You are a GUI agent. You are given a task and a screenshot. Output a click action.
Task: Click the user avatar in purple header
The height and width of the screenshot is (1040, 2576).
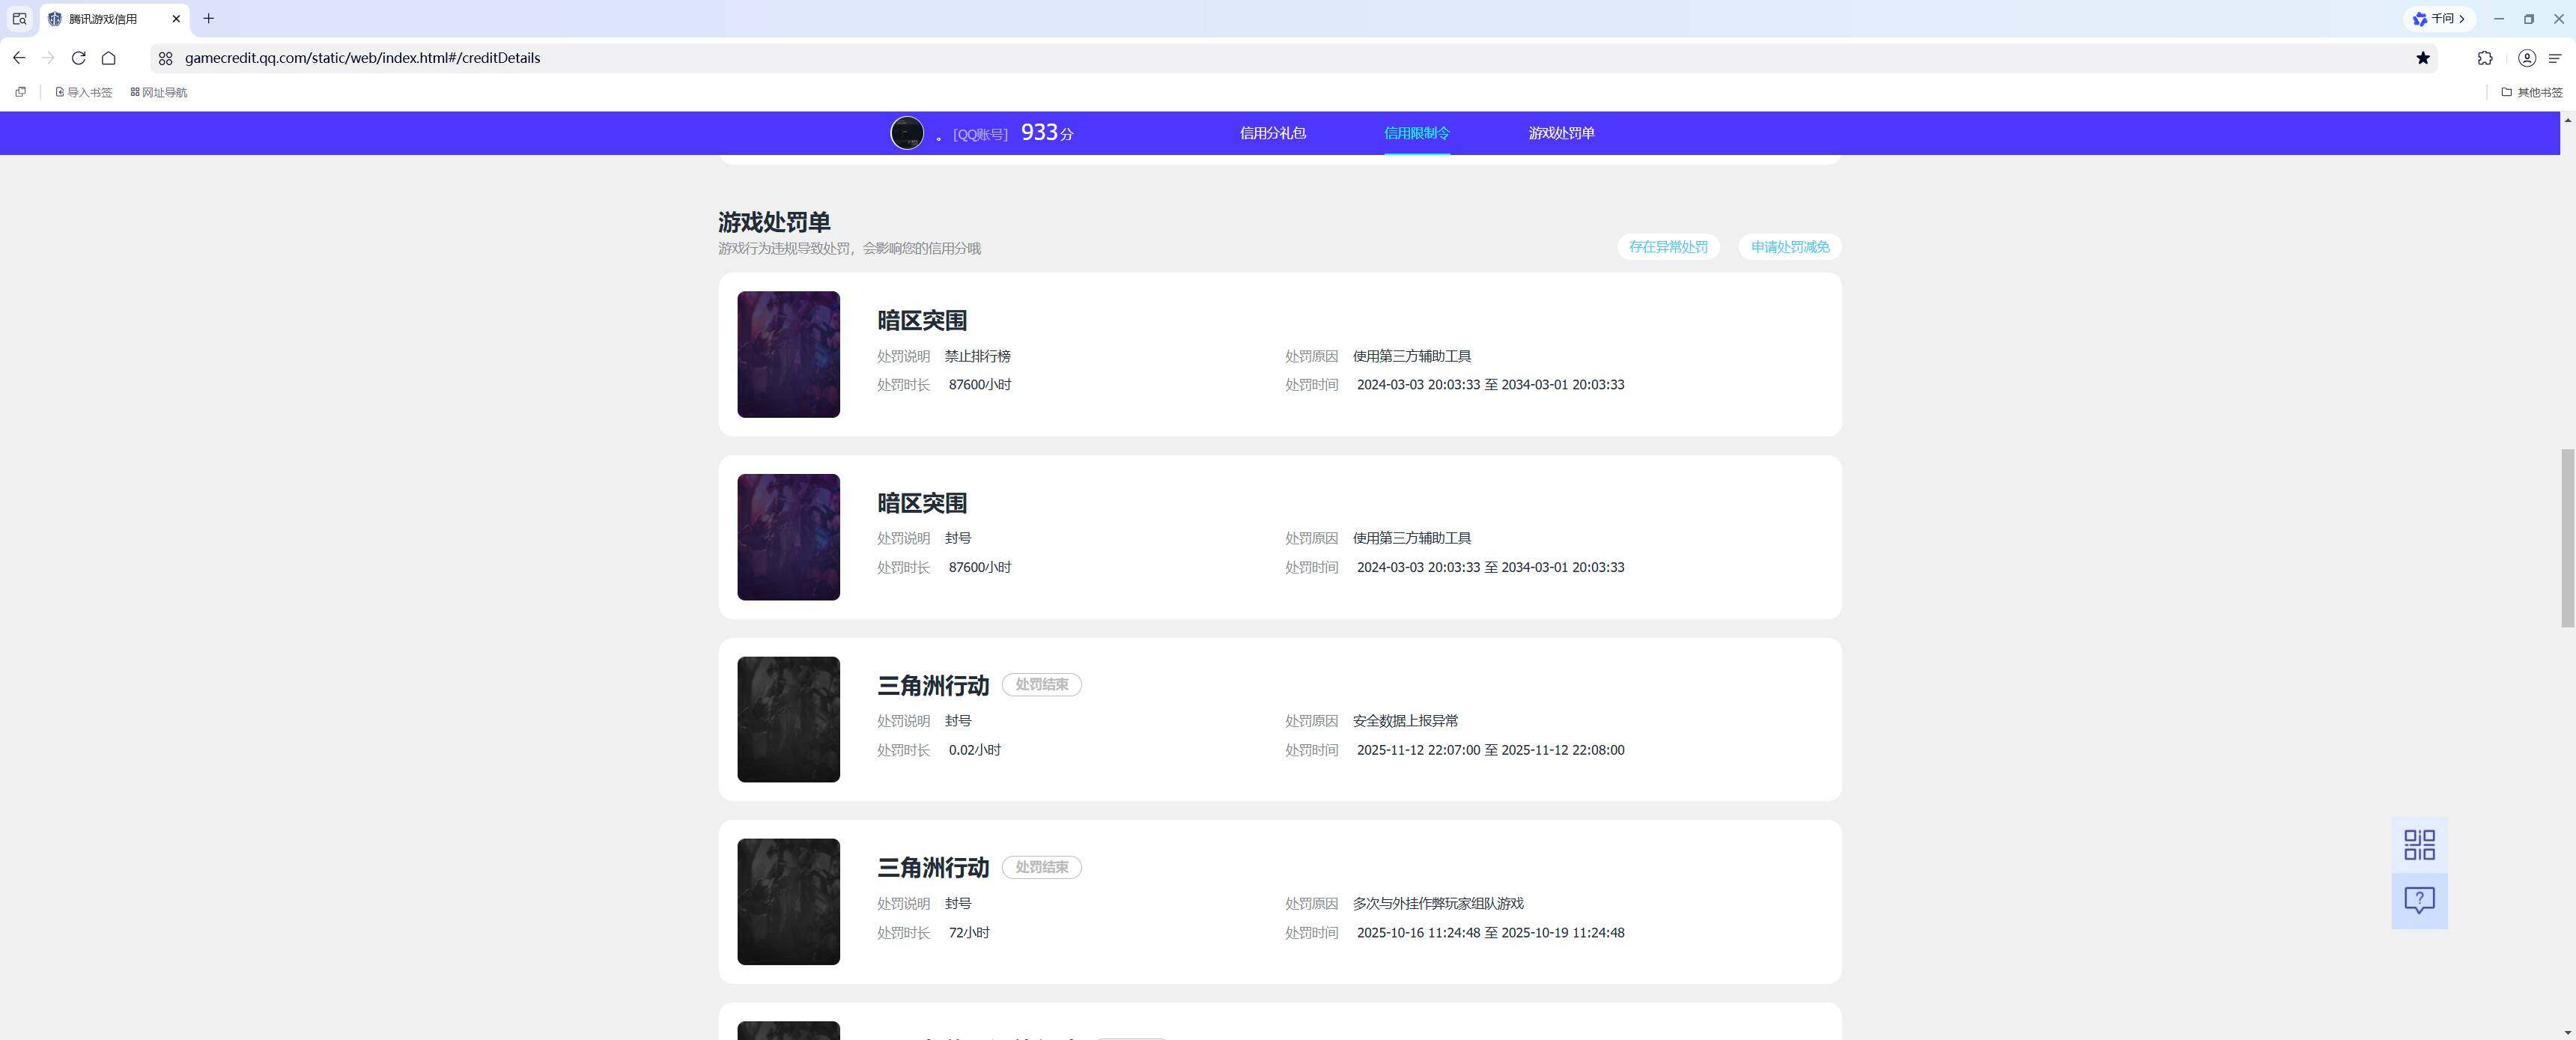click(x=906, y=133)
